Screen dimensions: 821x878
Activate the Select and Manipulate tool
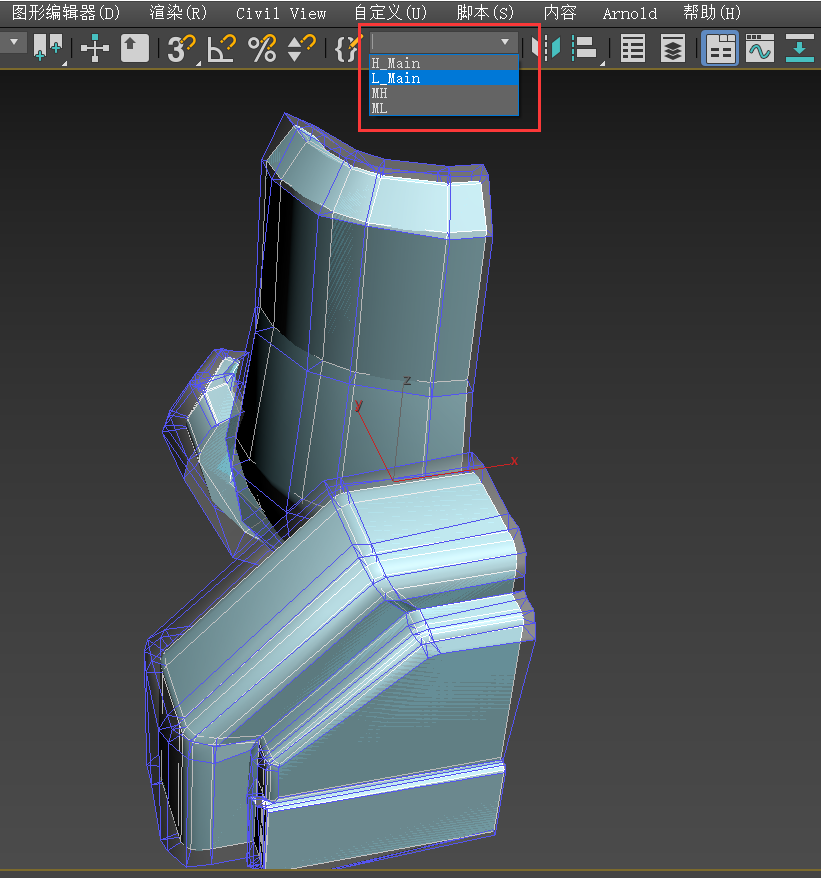pos(95,47)
